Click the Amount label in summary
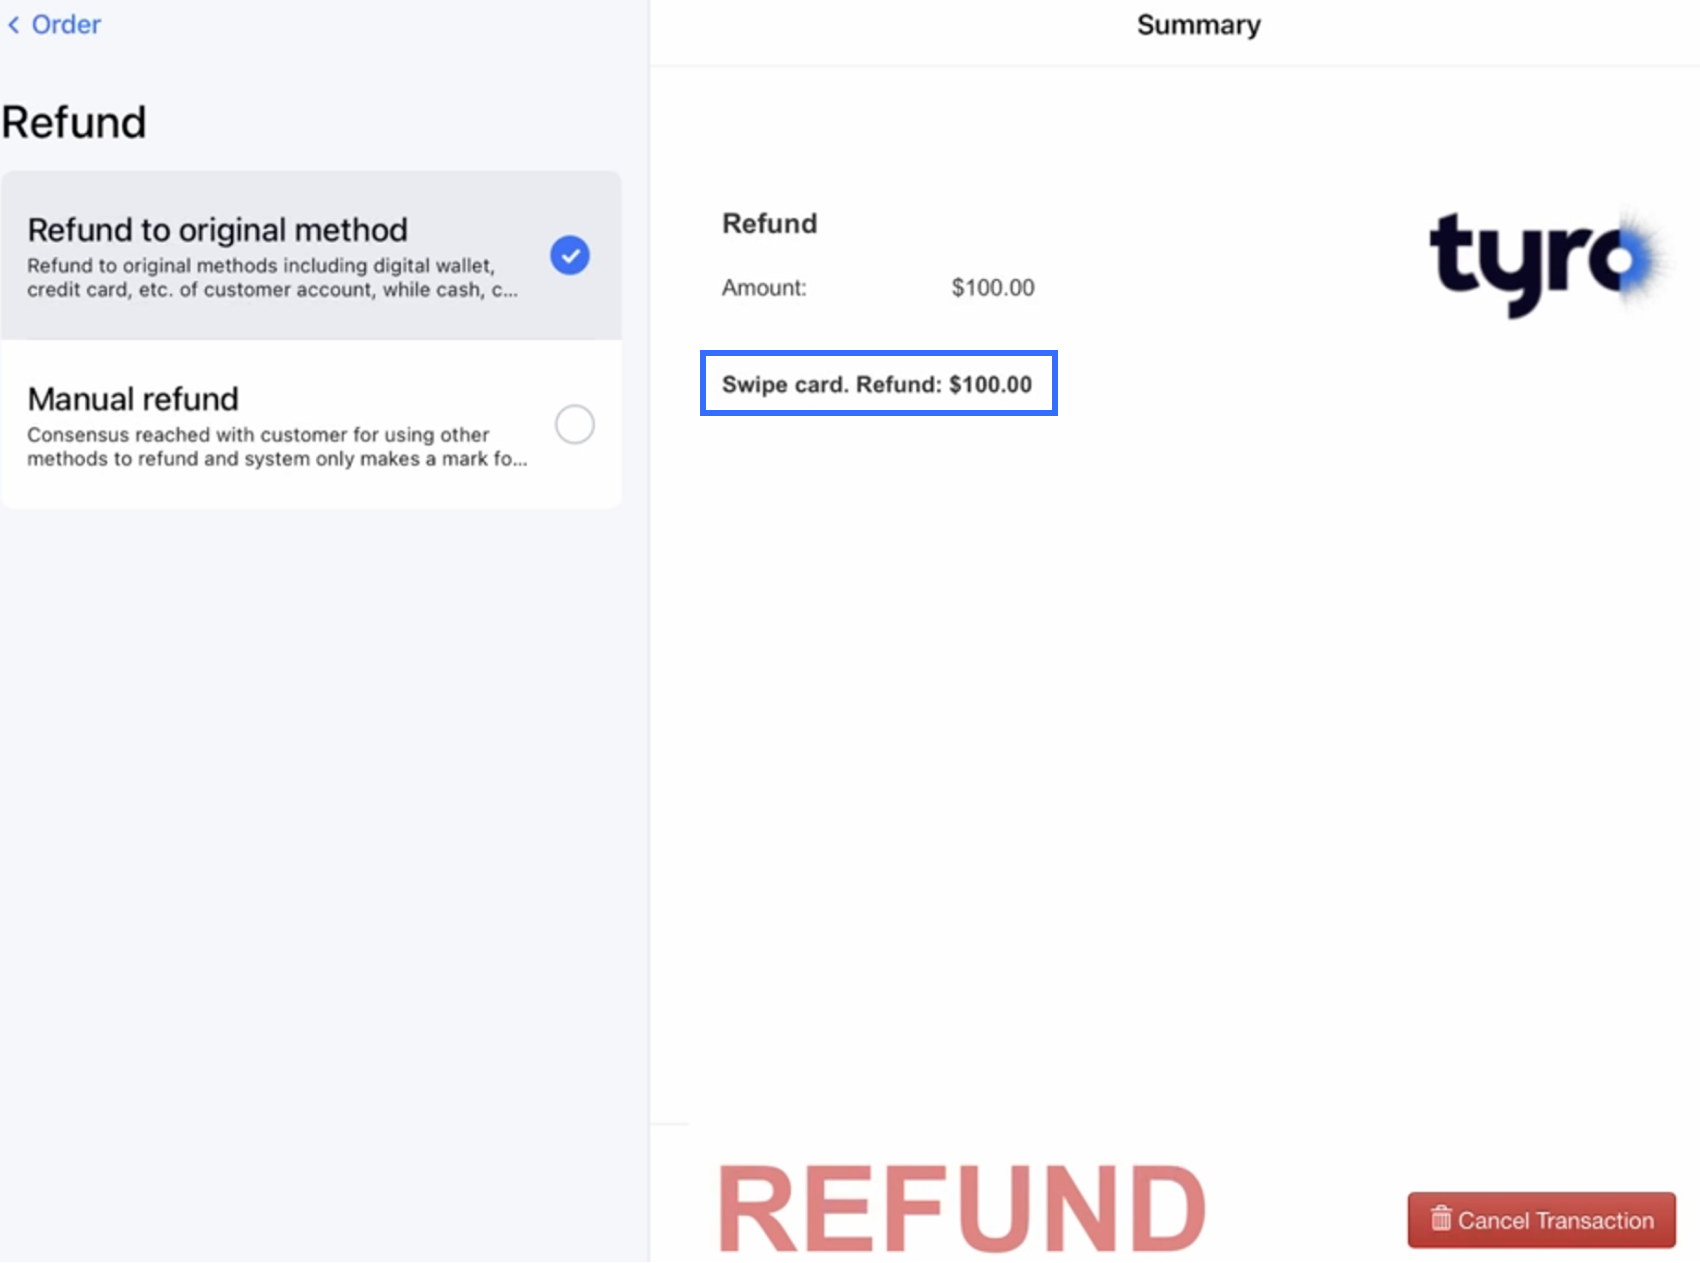 tap(764, 288)
